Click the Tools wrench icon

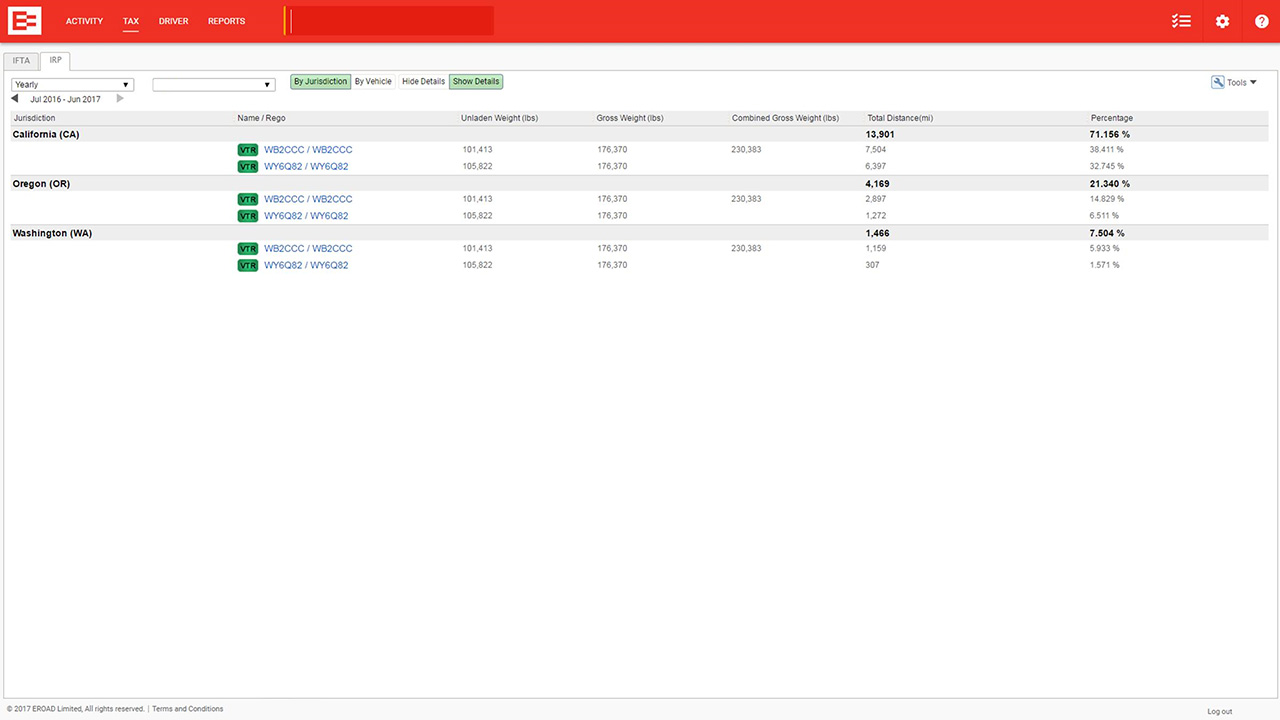(1218, 83)
